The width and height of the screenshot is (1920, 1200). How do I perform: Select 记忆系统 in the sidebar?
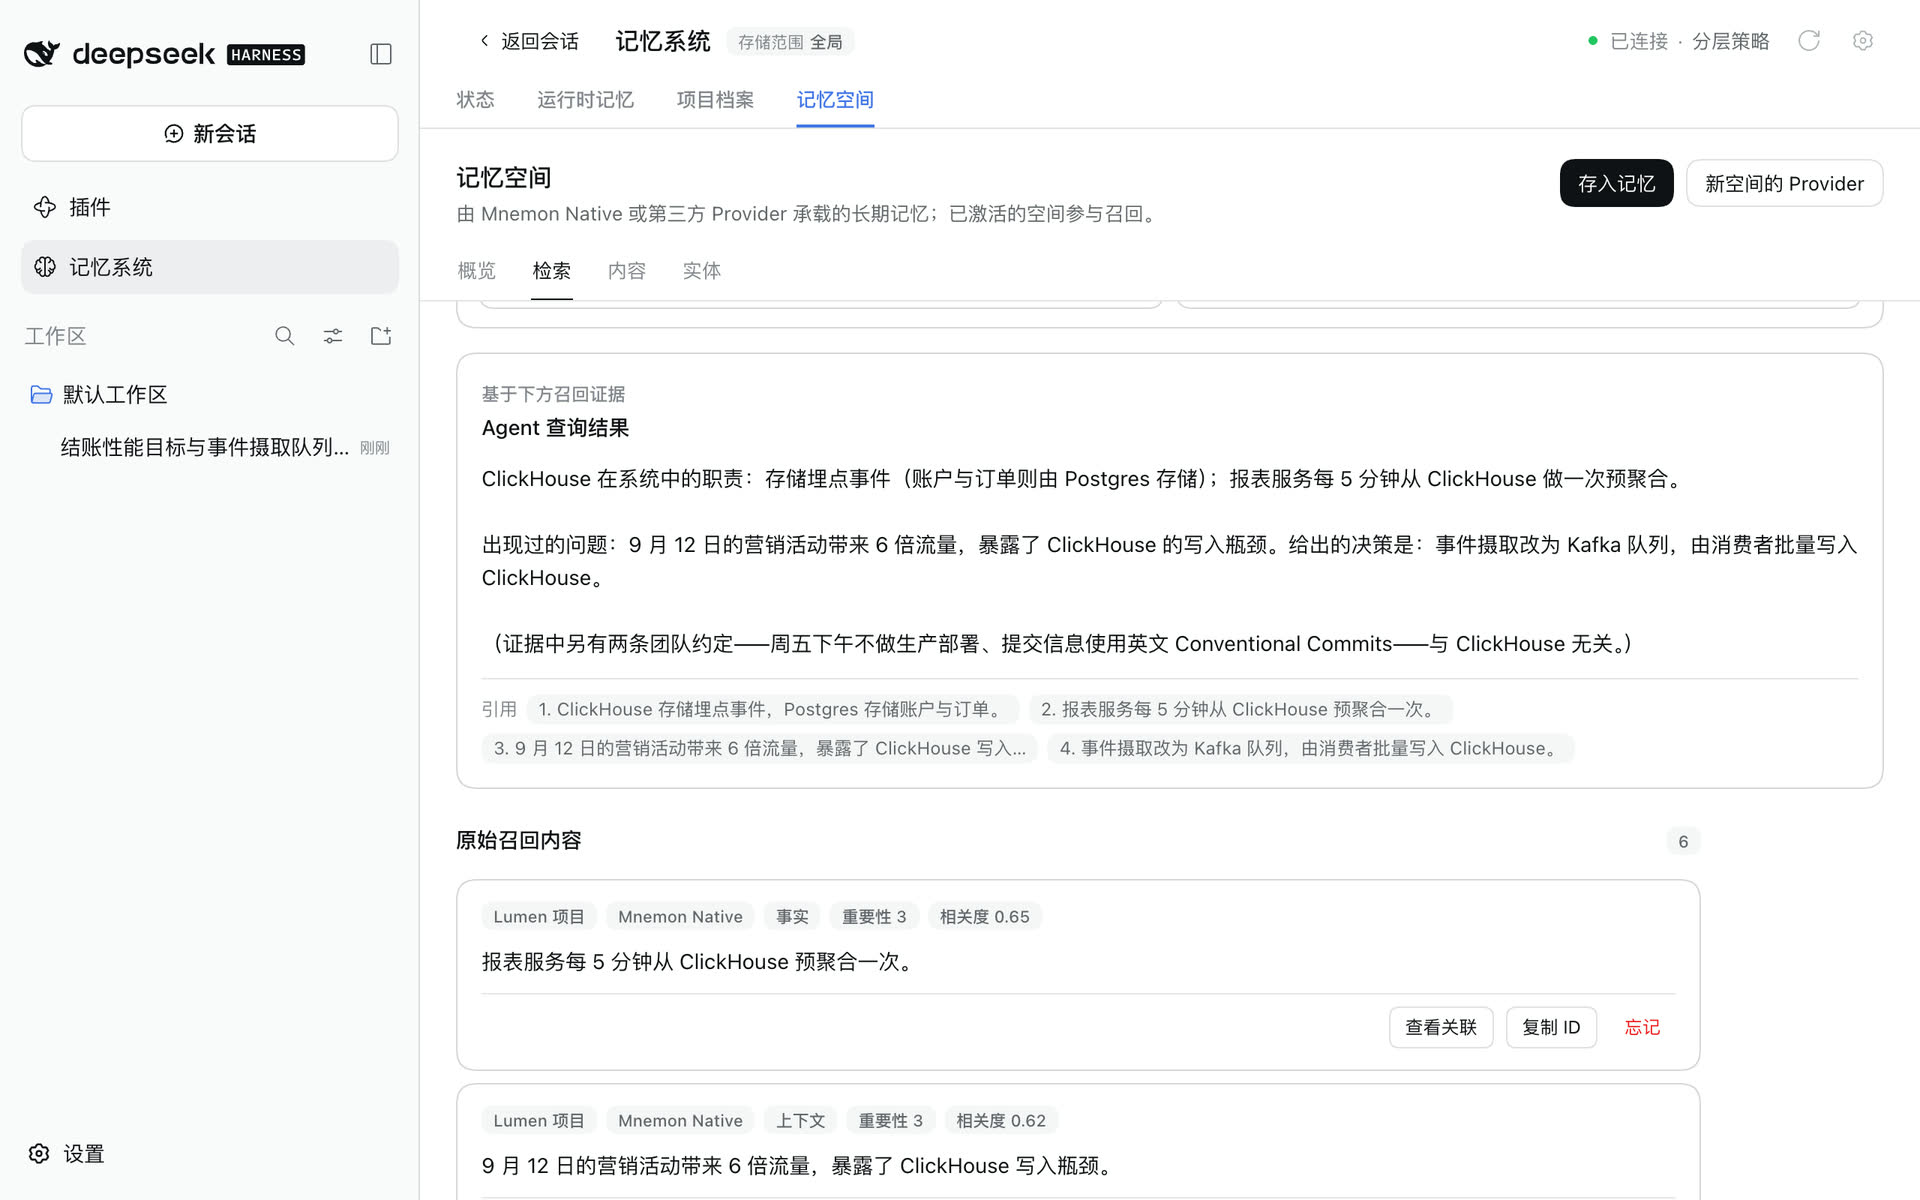(x=210, y=267)
